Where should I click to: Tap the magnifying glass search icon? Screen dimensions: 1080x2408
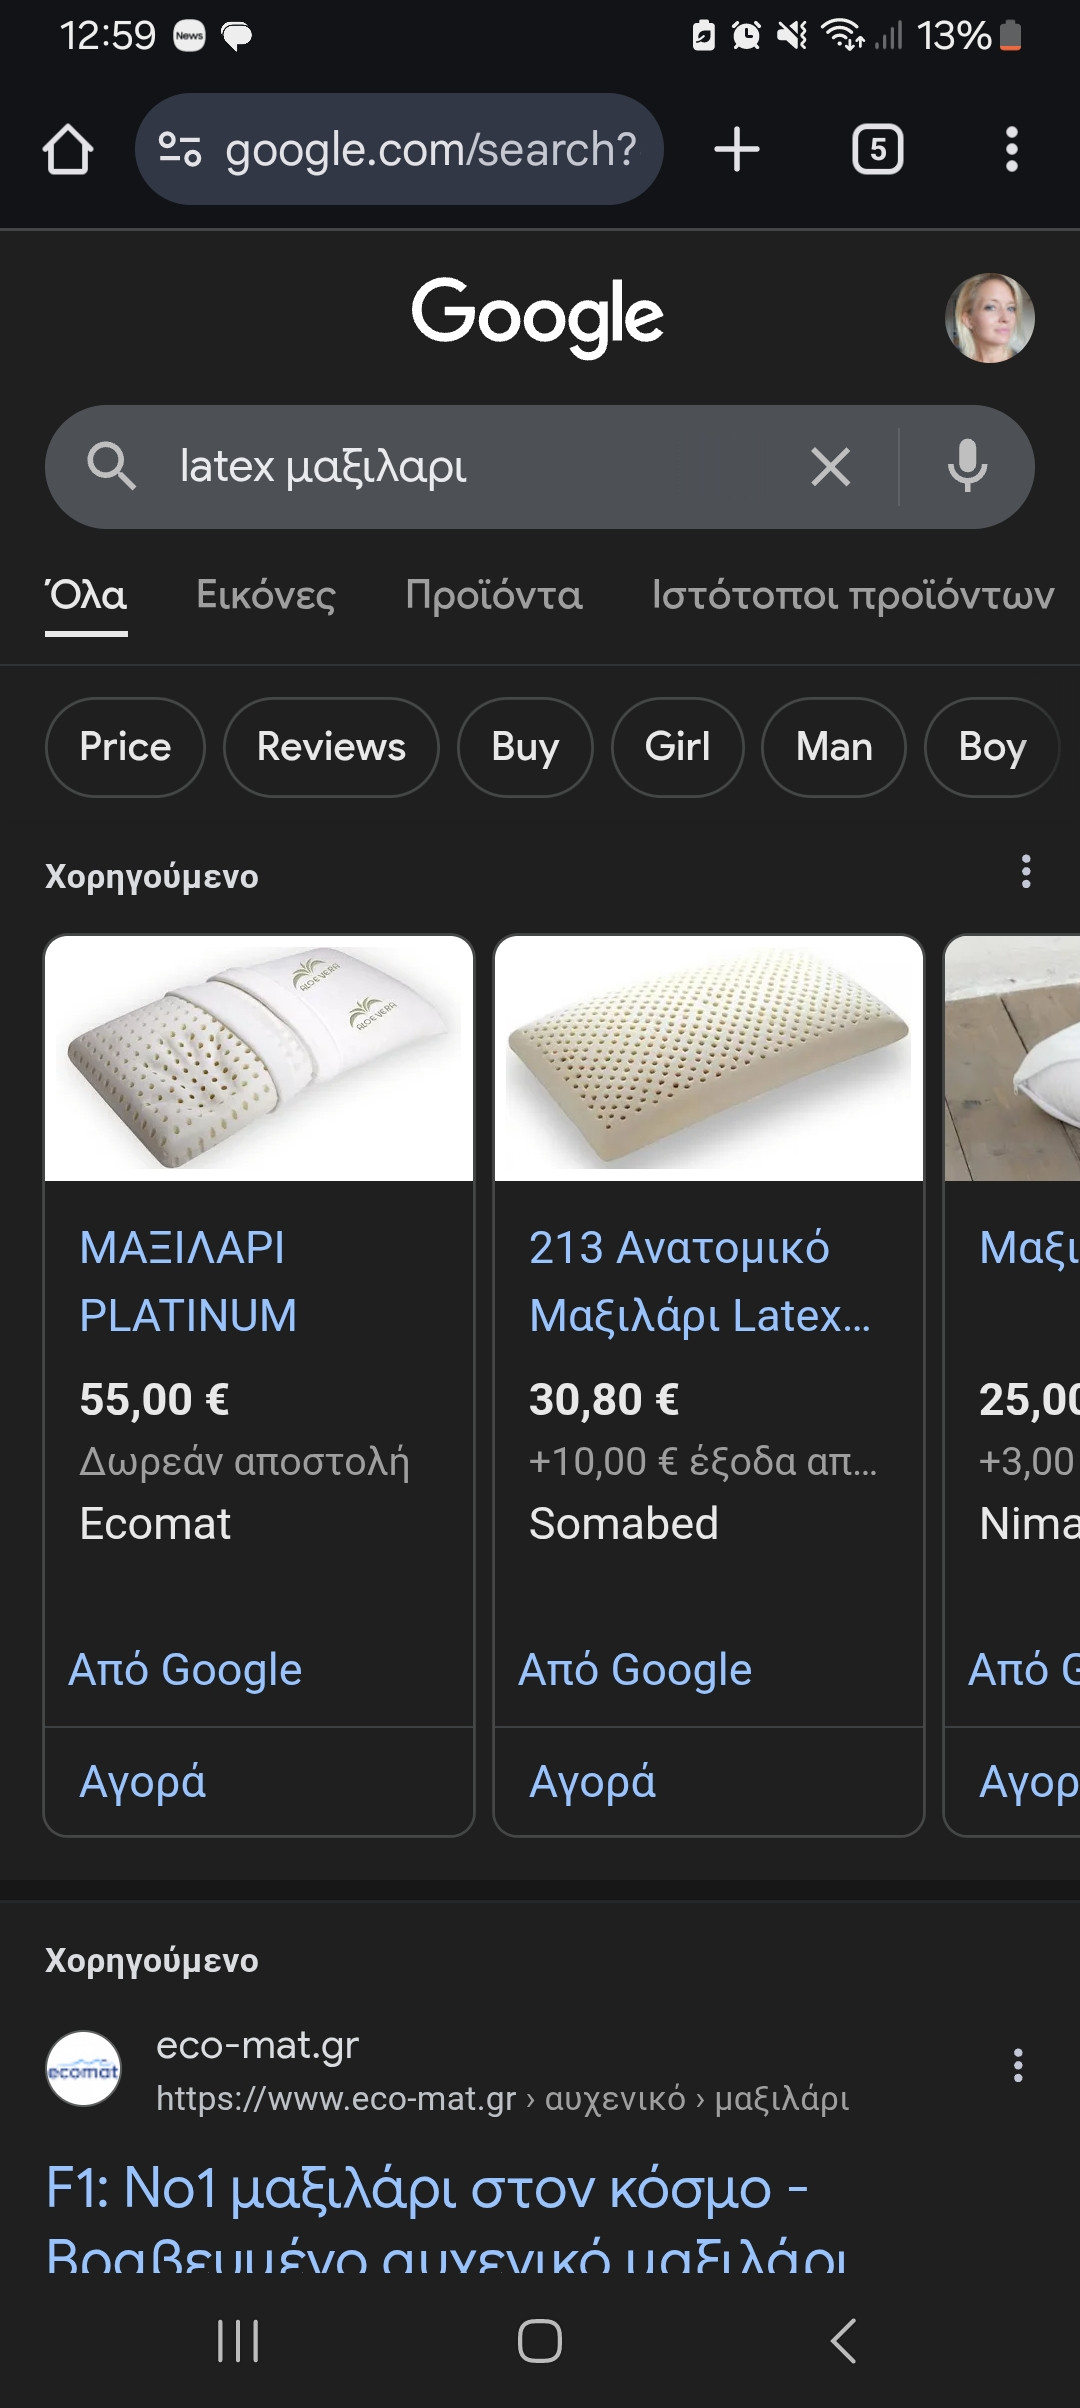110,467
